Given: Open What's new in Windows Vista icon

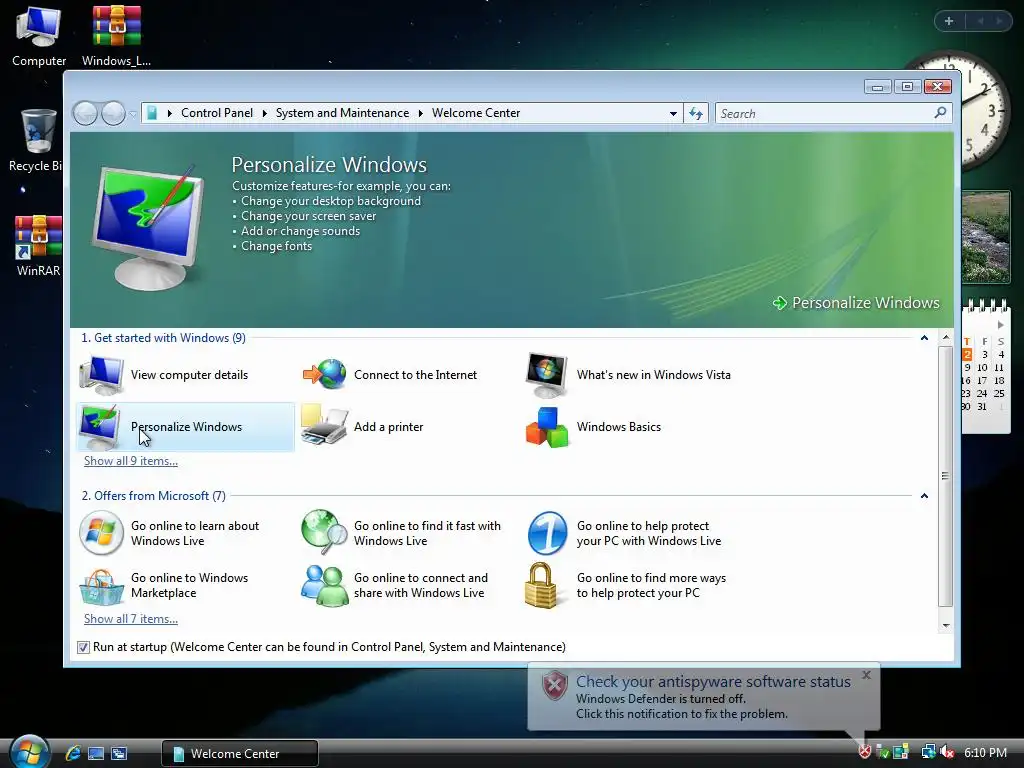Looking at the screenshot, I should click(x=547, y=375).
